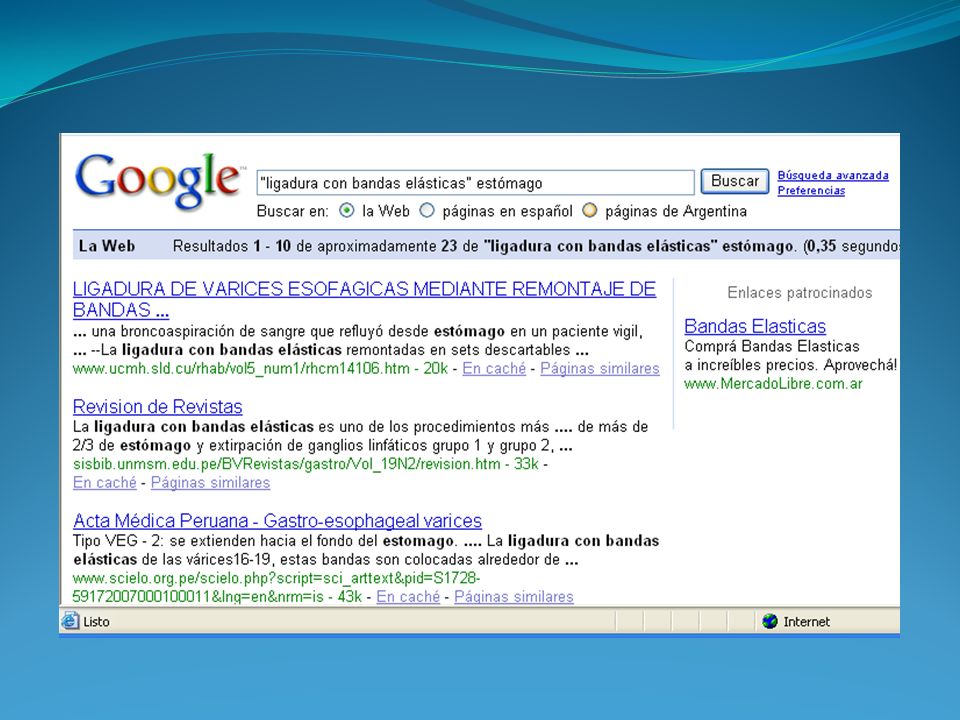Click the 'Listo' status bar text
The width and height of the screenshot is (960, 720).
(96, 621)
